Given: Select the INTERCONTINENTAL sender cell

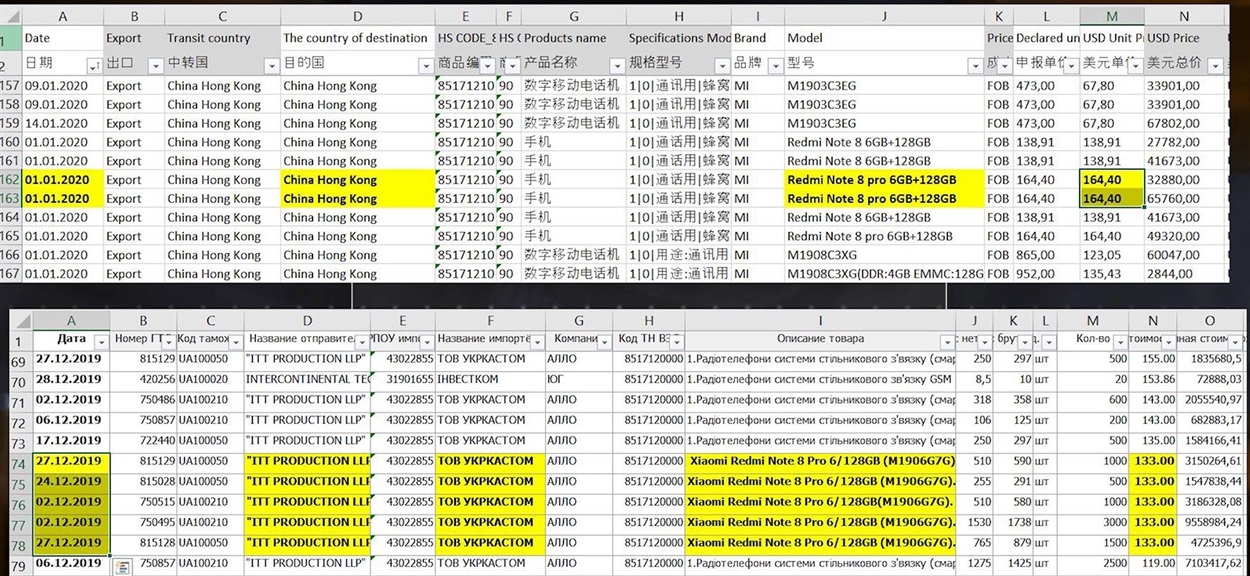Looking at the screenshot, I should (x=307, y=379).
